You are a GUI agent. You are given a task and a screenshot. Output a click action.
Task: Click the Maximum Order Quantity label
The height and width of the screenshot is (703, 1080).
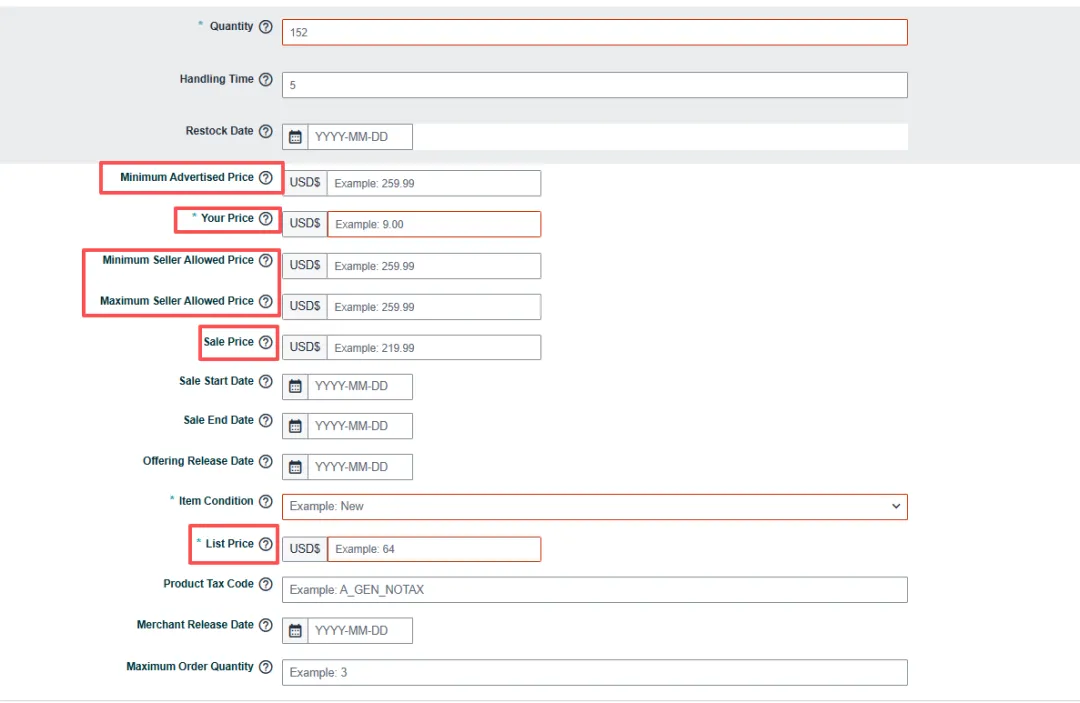(189, 667)
